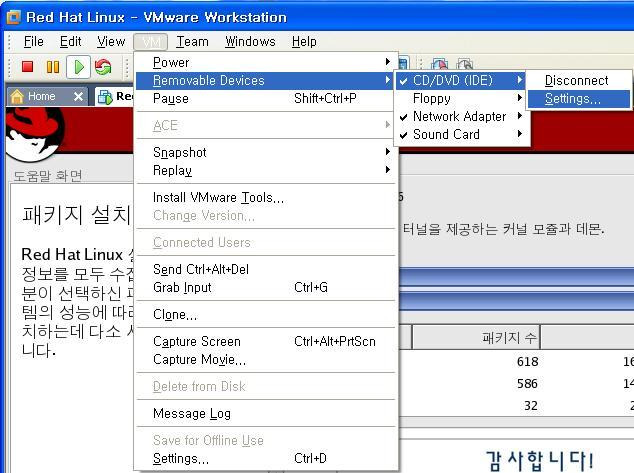Viewport: 634px width, 473px height.
Task: Click the yellow Suspend pause icon
Action: pyautogui.click(x=53, y=67)
